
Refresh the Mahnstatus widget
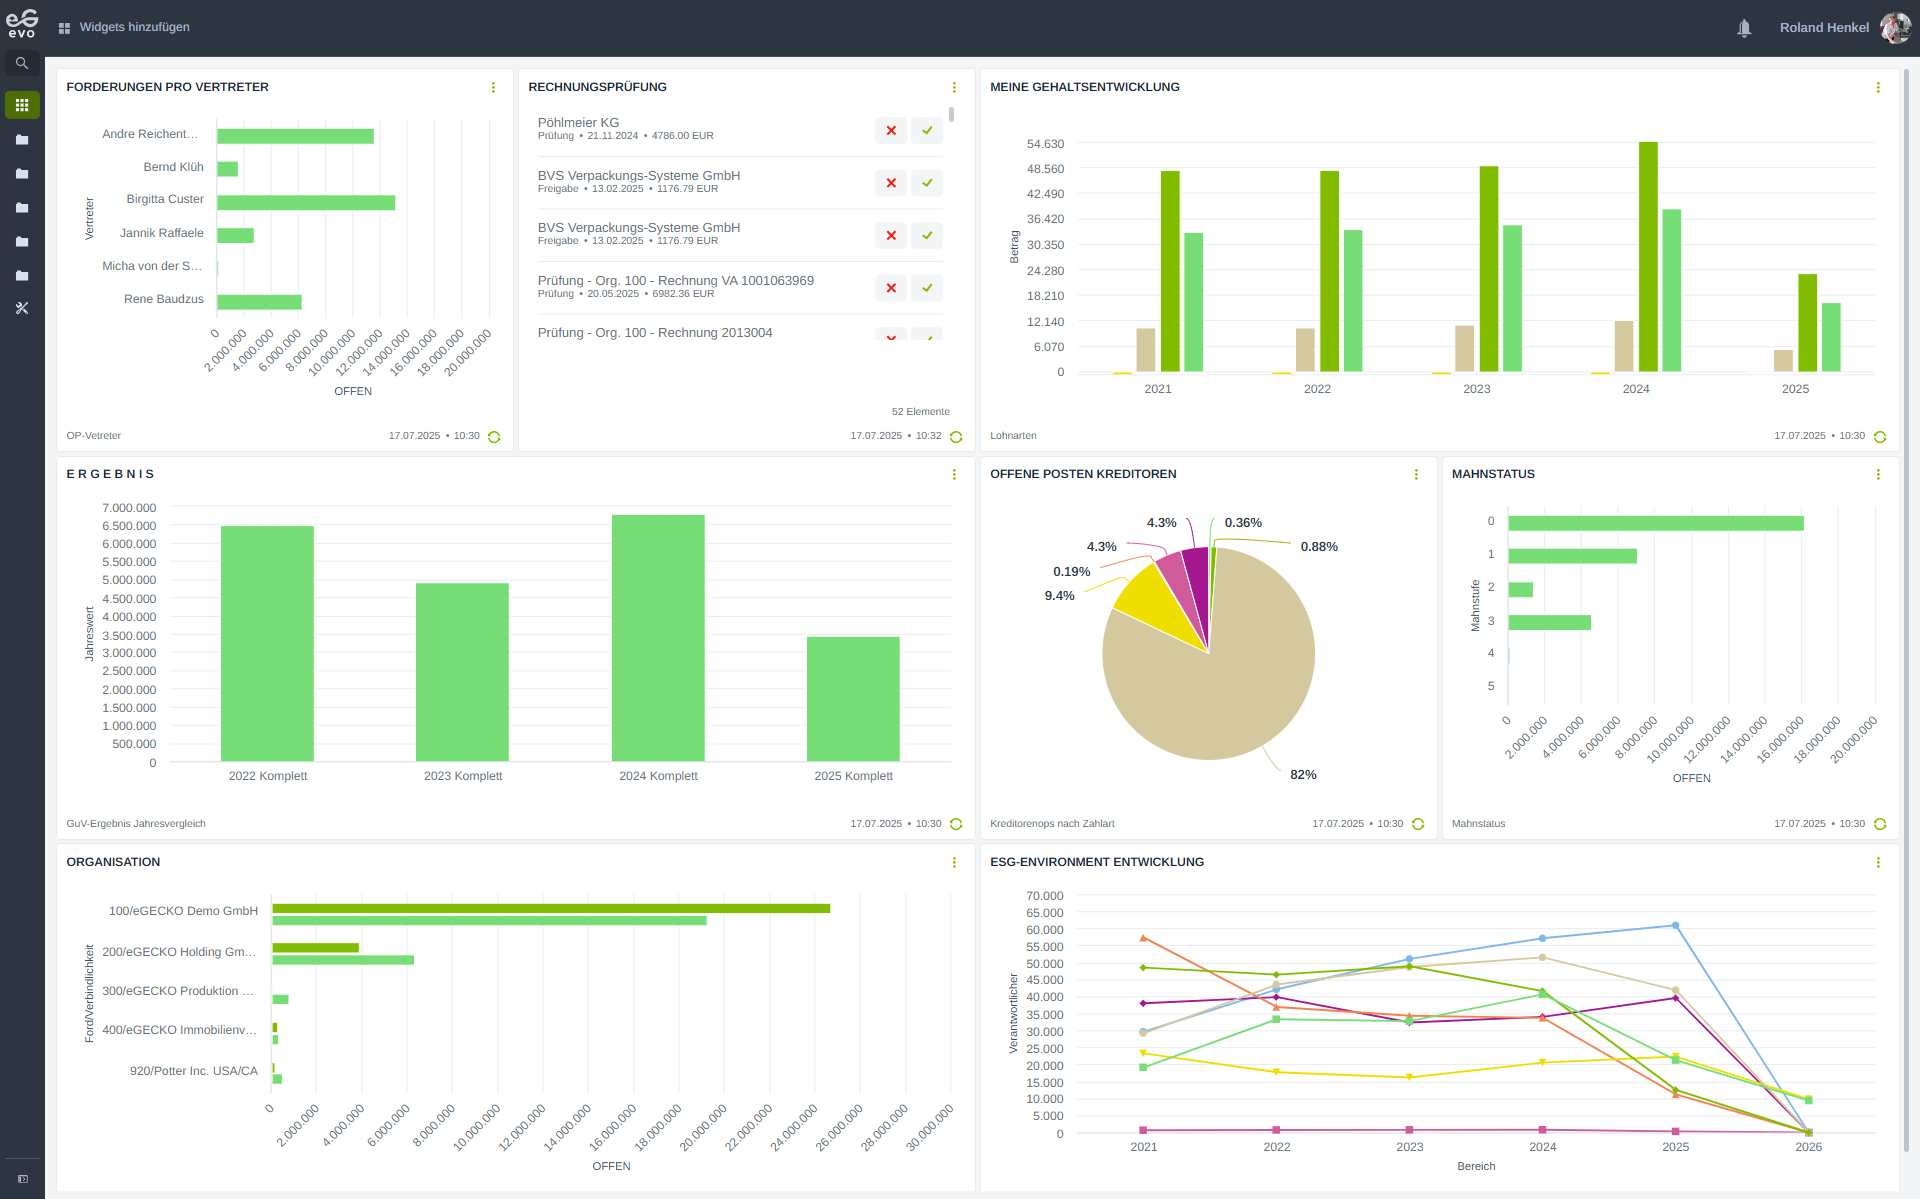(x=1880, y=824)
